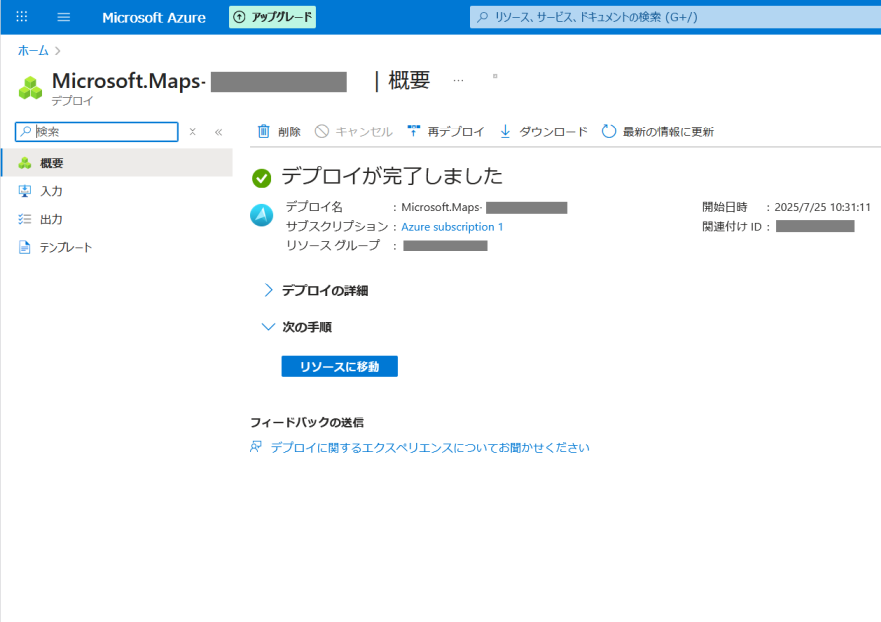Click the ダウンロード down-arrow icon
Image resolution: width=881 pixels, height=622 pixels.
[x=505, y=131]
